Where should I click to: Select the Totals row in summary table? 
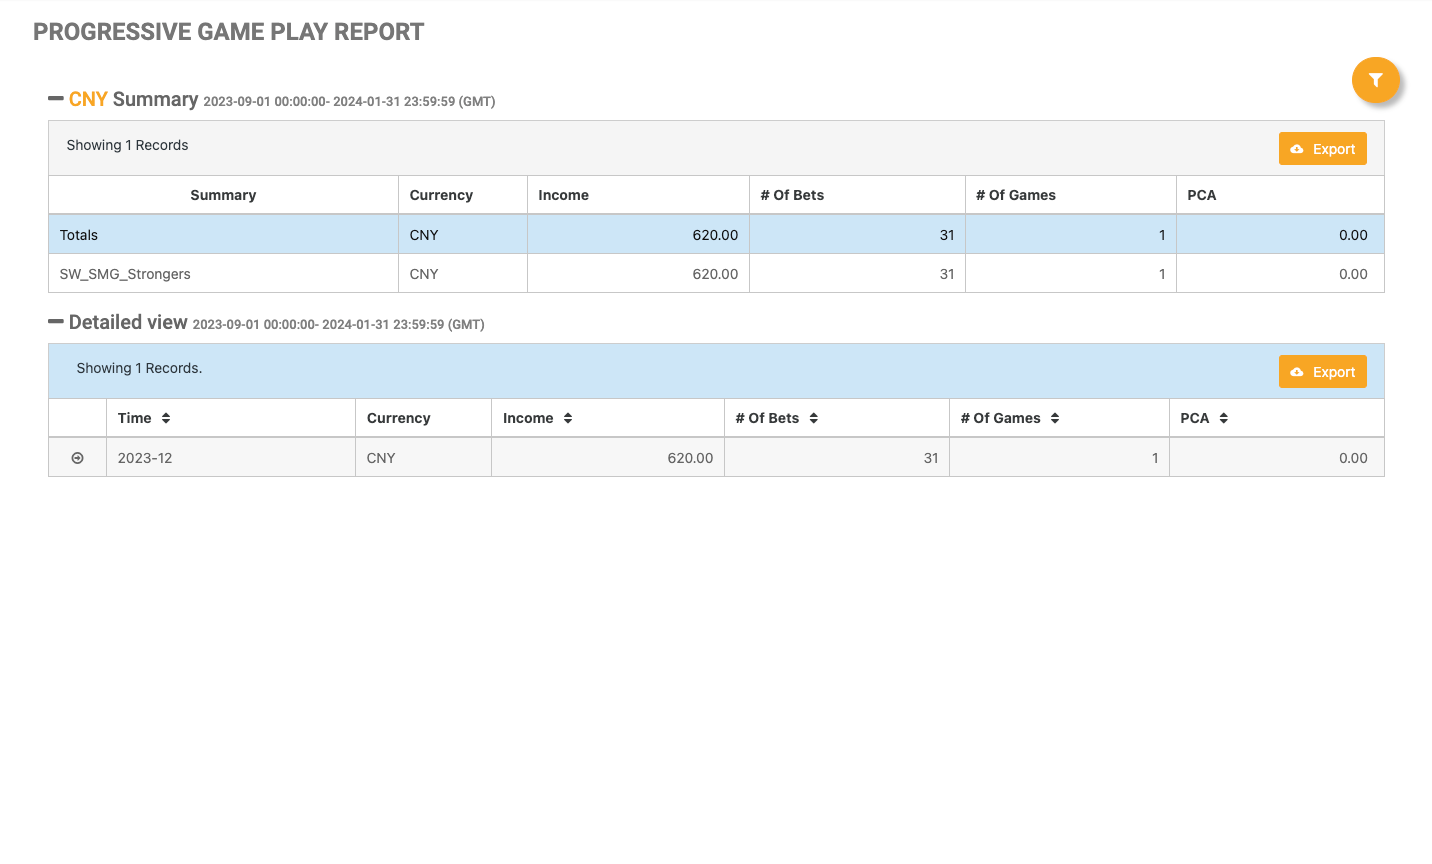(x=79, y=235)
